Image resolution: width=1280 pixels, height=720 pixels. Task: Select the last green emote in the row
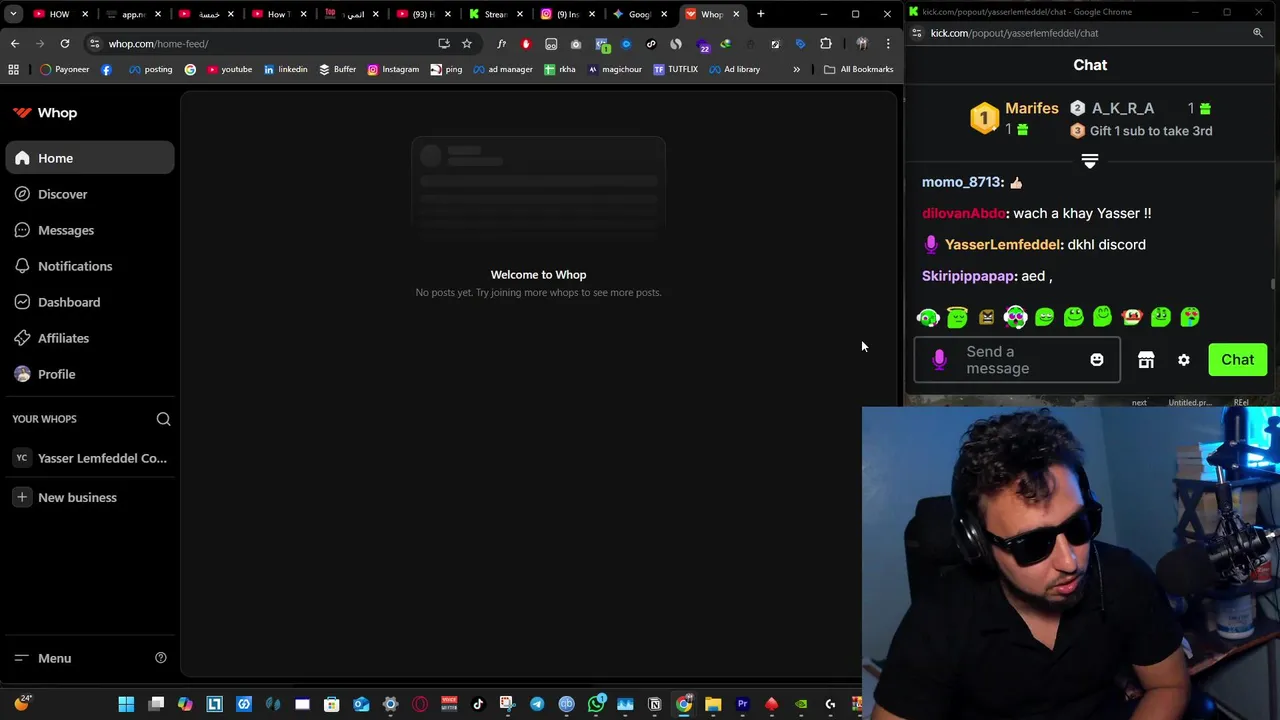pos(1190,317)
